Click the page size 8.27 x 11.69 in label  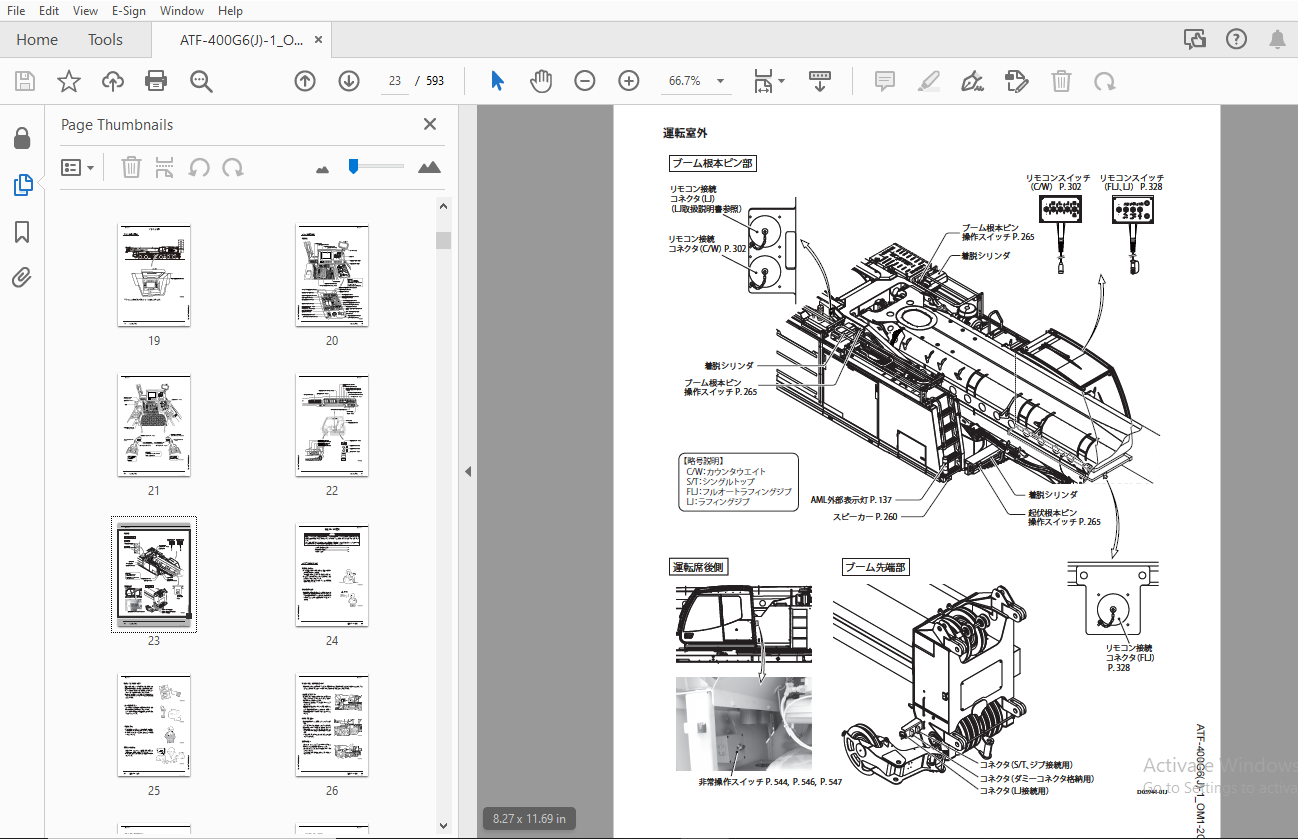pos(529,819)
